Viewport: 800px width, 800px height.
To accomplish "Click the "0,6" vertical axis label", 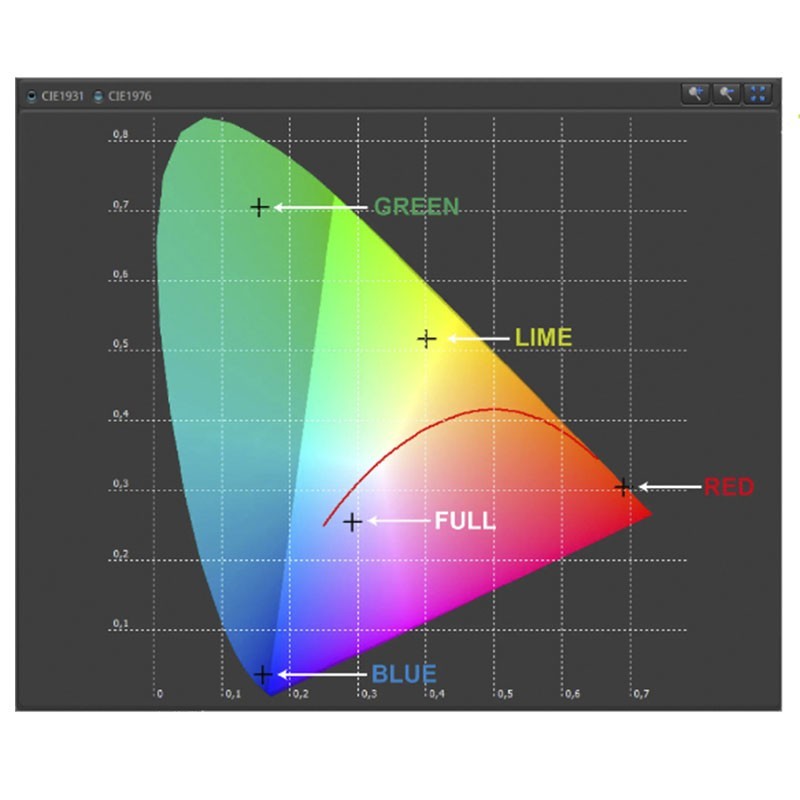I will [x=120, y=274].
